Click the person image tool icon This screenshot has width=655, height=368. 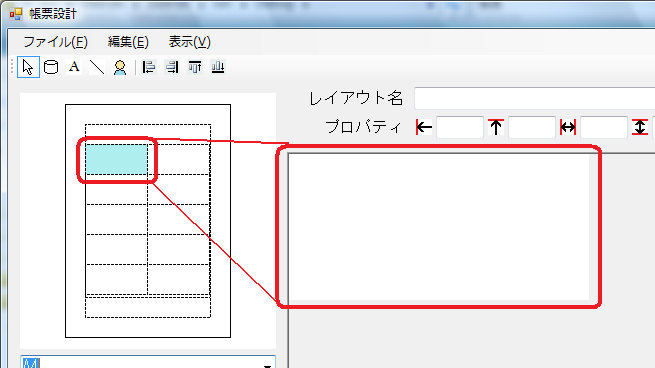[120, 67]
